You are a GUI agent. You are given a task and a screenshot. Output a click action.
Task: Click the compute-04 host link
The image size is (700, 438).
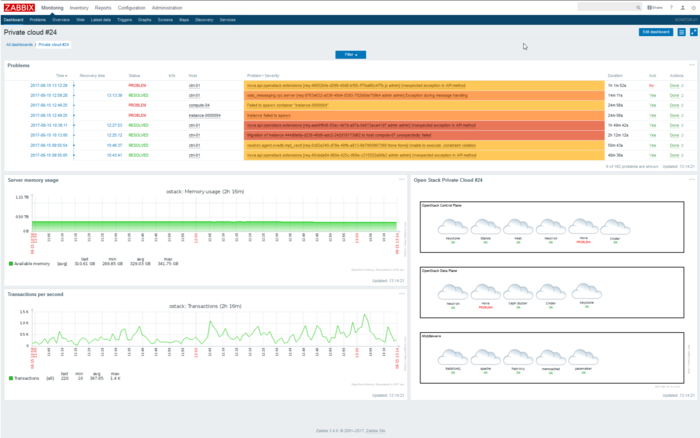[197, 104]
